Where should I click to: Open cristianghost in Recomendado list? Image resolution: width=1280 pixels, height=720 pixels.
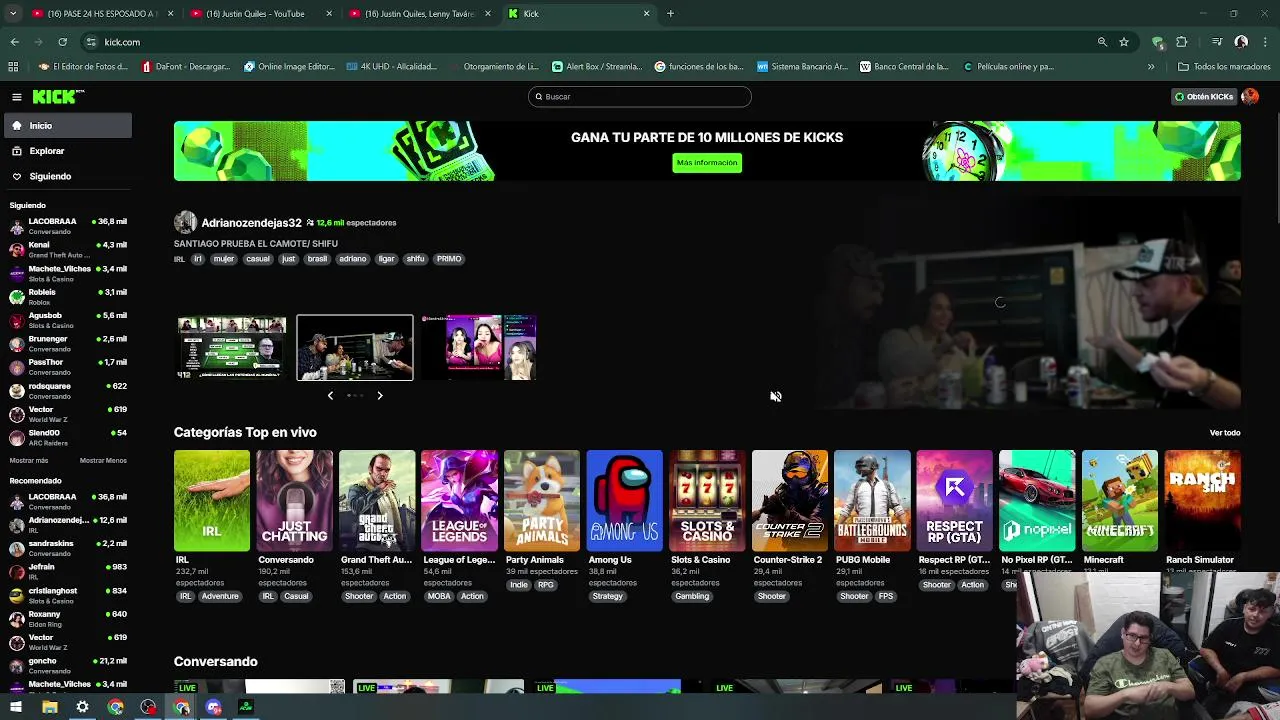[66, 595]
